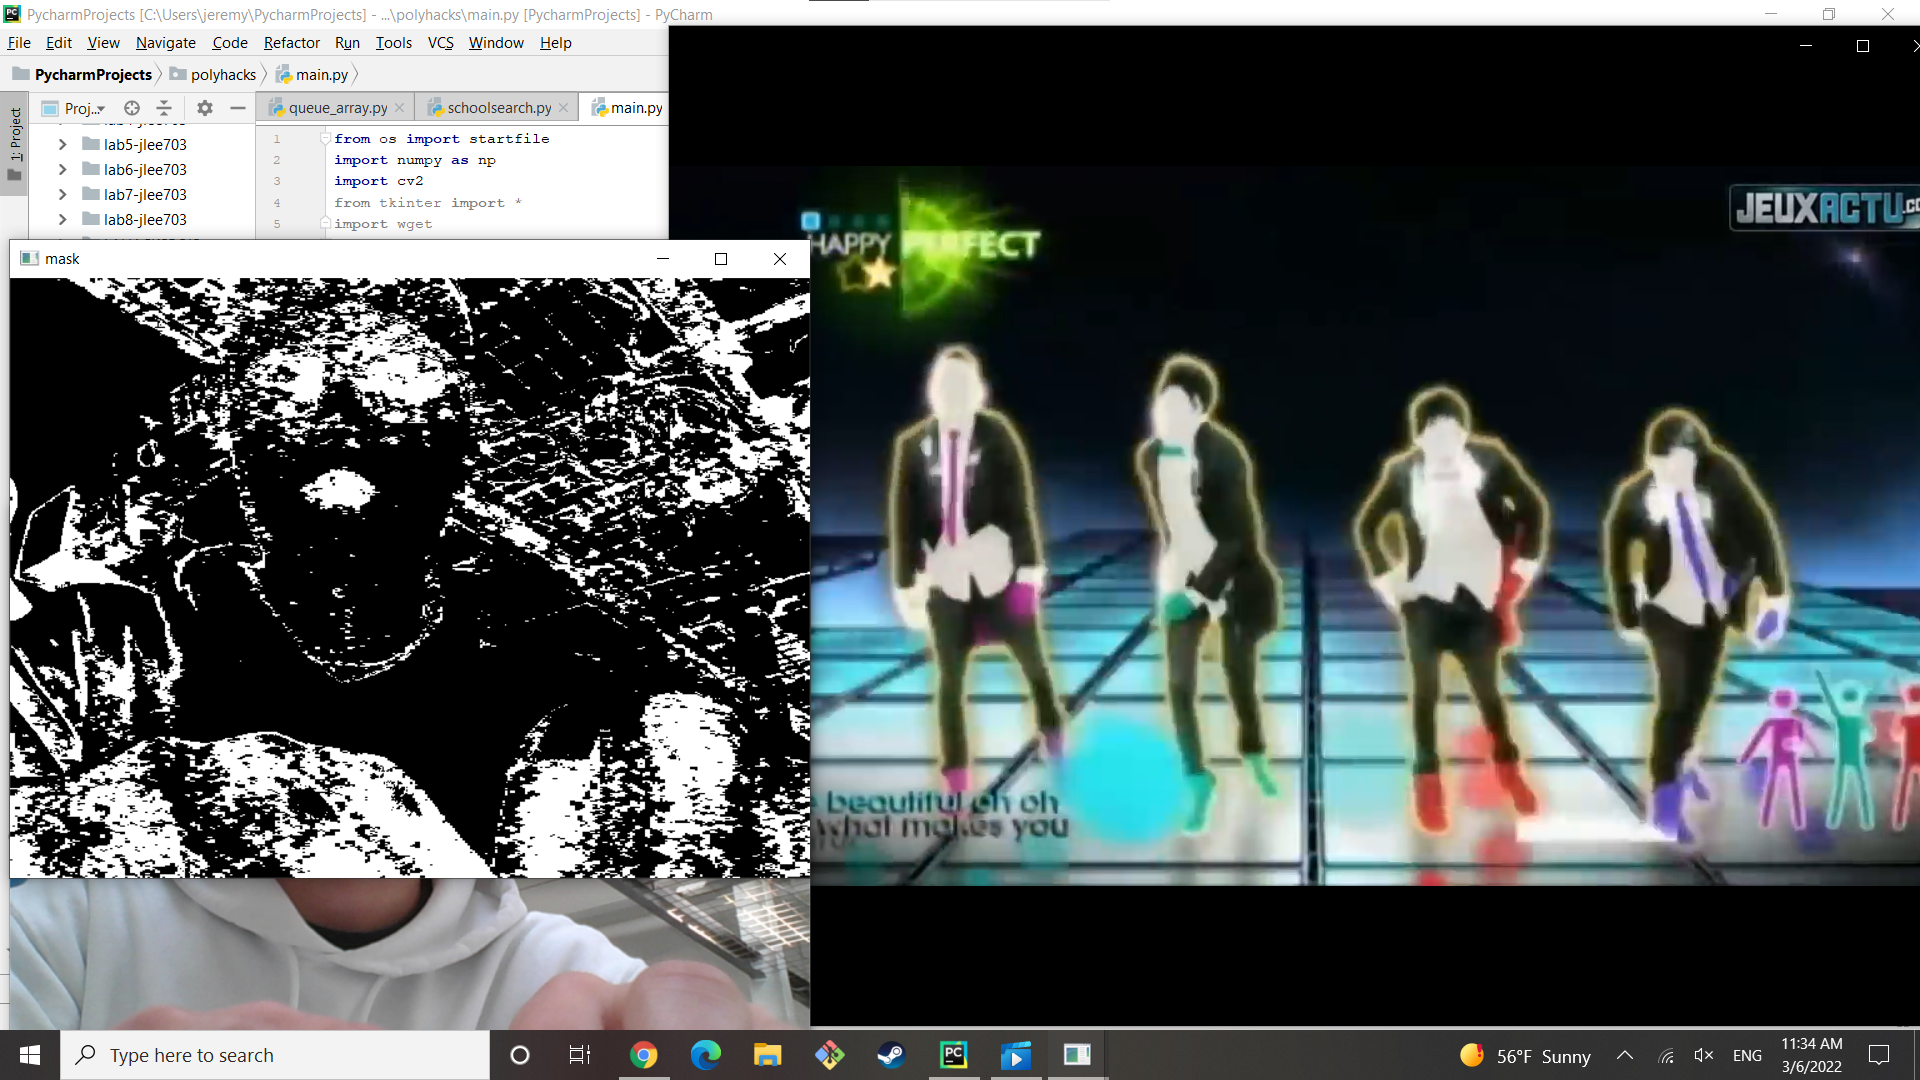
Task: Open the Refactor menu
Action: click(x=291, y=43)
